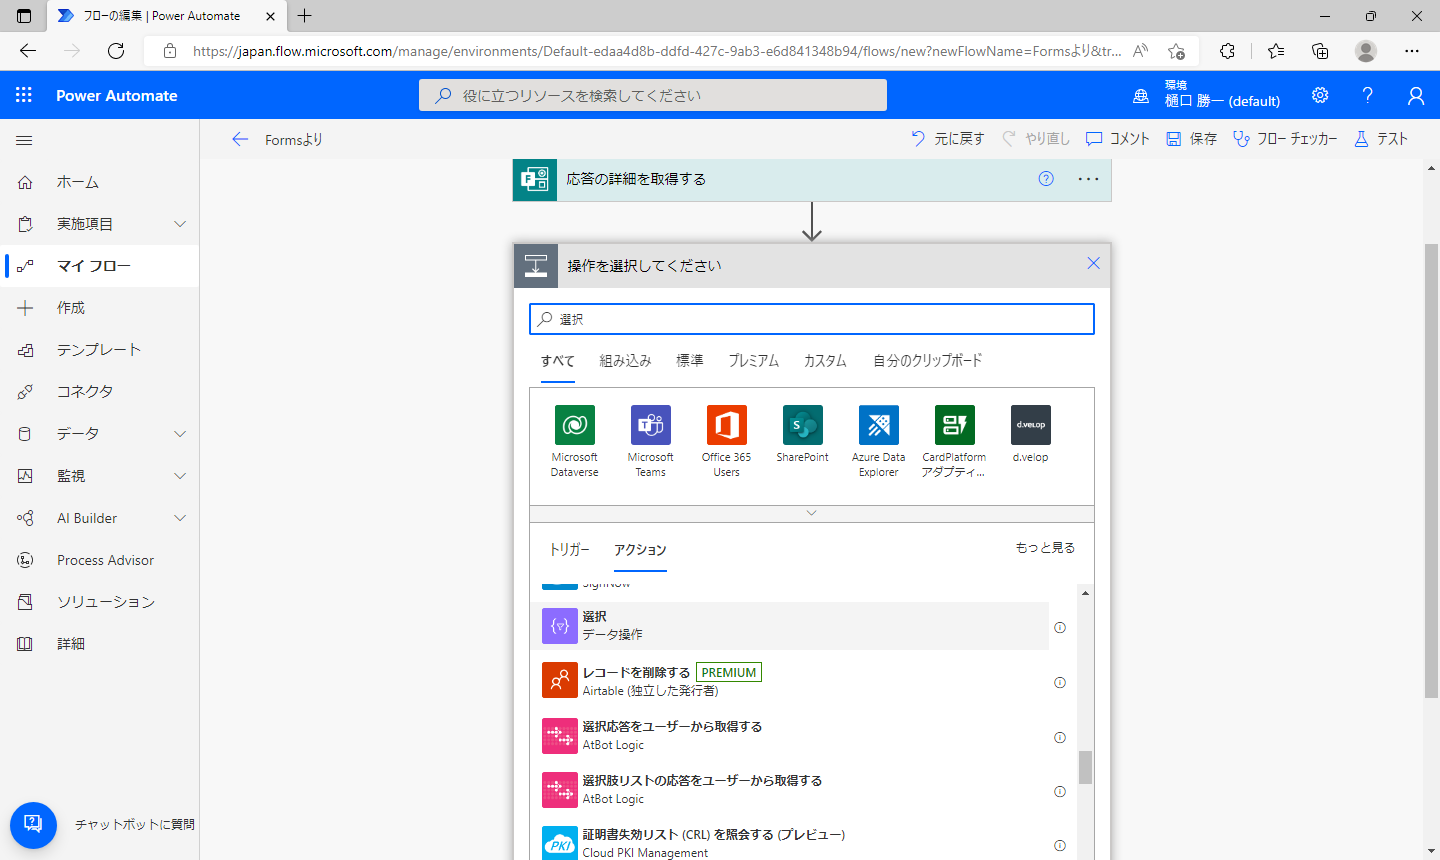Expand the データ chevron
Image resolution: width=1440 pixels, height=860 pixels.
180,434
